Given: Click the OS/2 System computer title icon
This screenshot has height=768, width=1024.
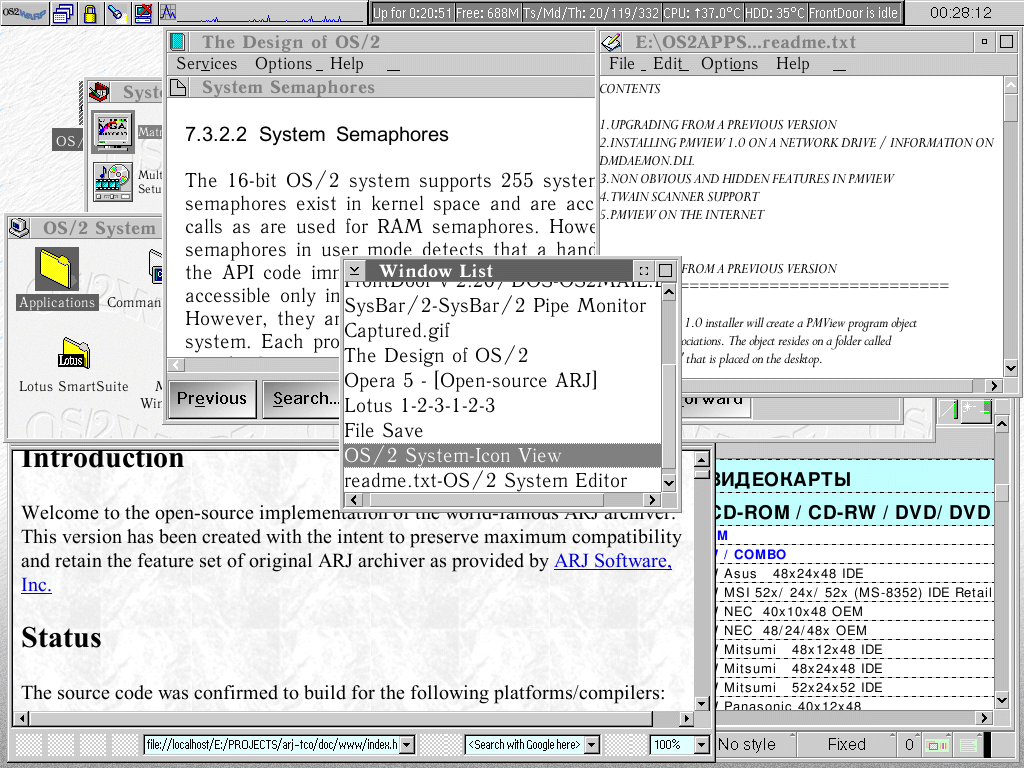Looking at the screenshot, I should tap(20, 228).
